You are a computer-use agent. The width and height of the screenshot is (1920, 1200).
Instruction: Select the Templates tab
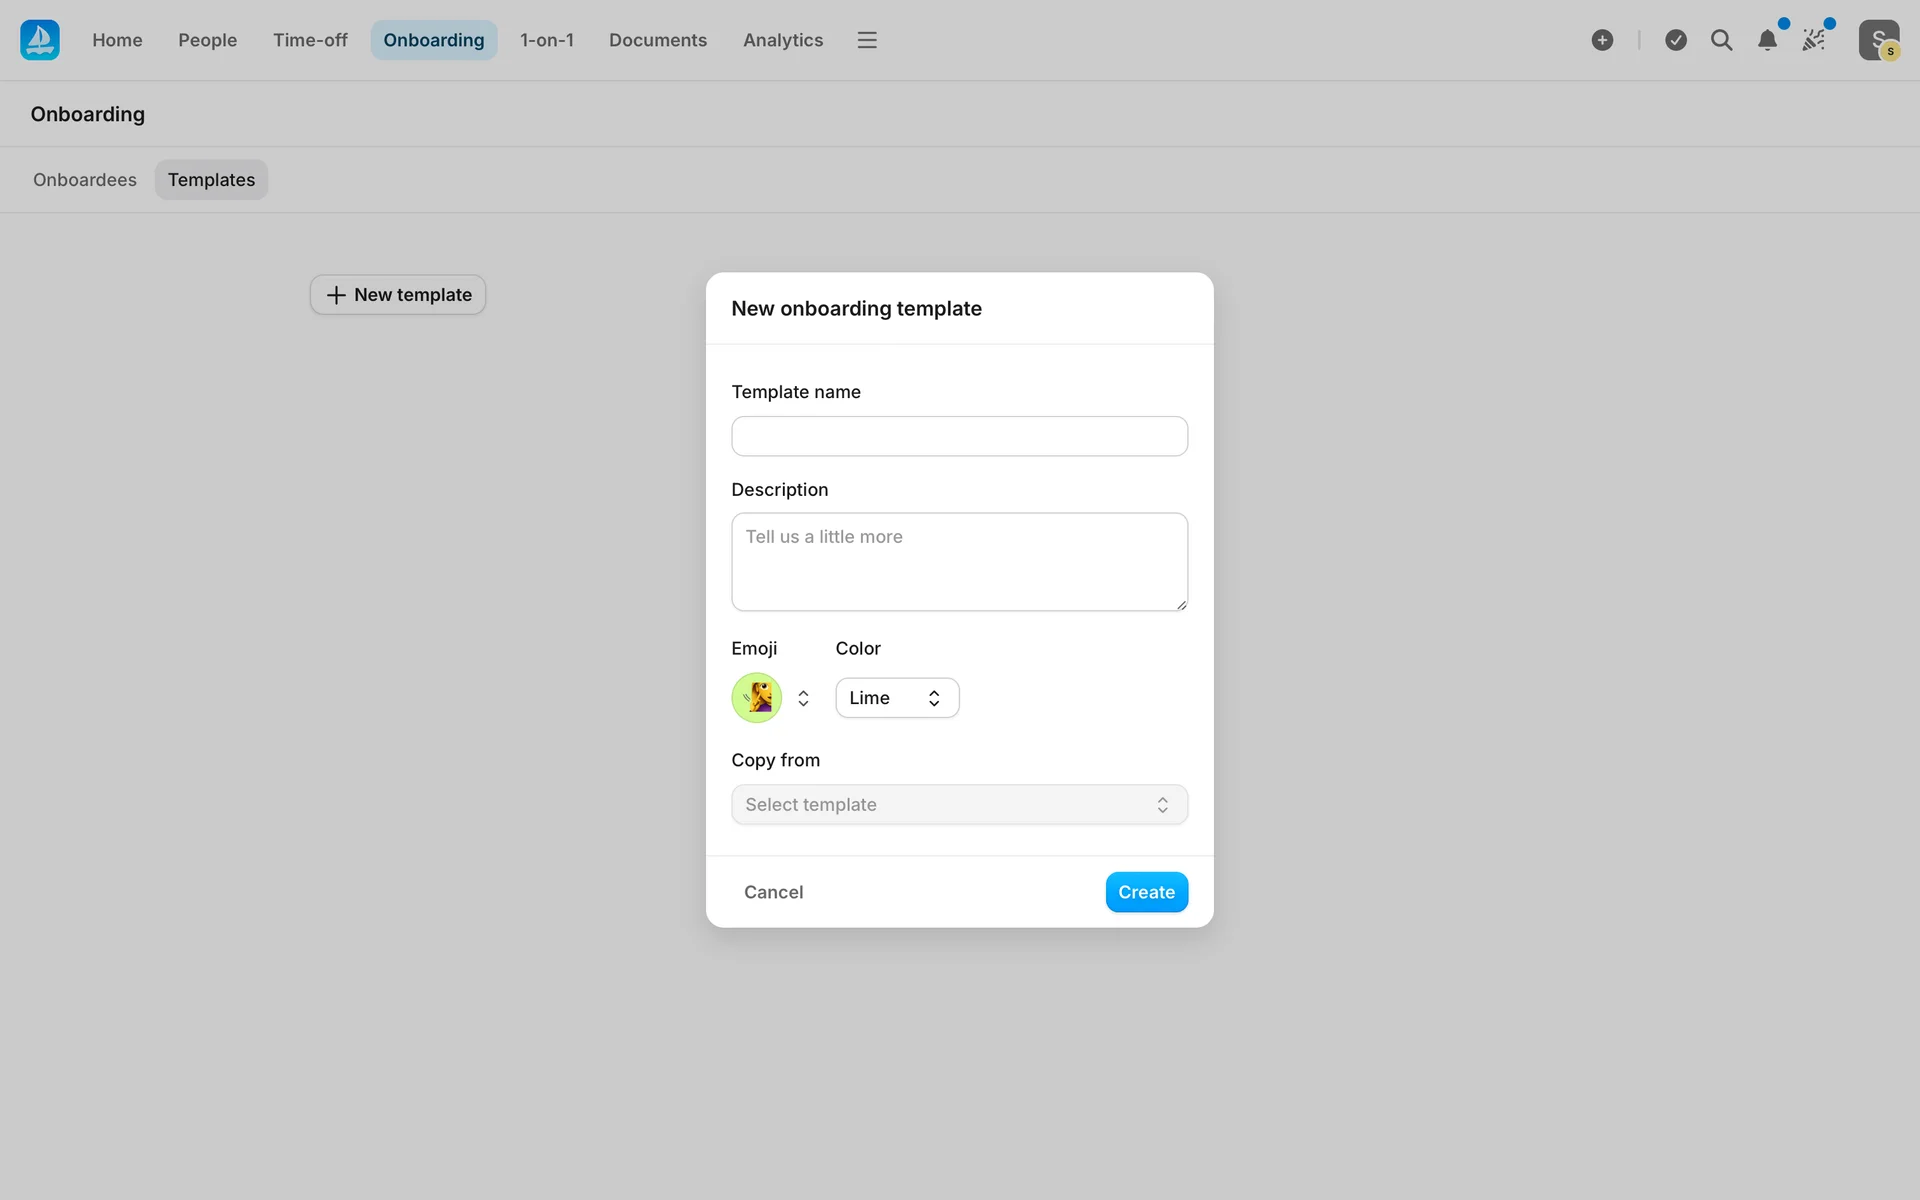pos(211,180)
